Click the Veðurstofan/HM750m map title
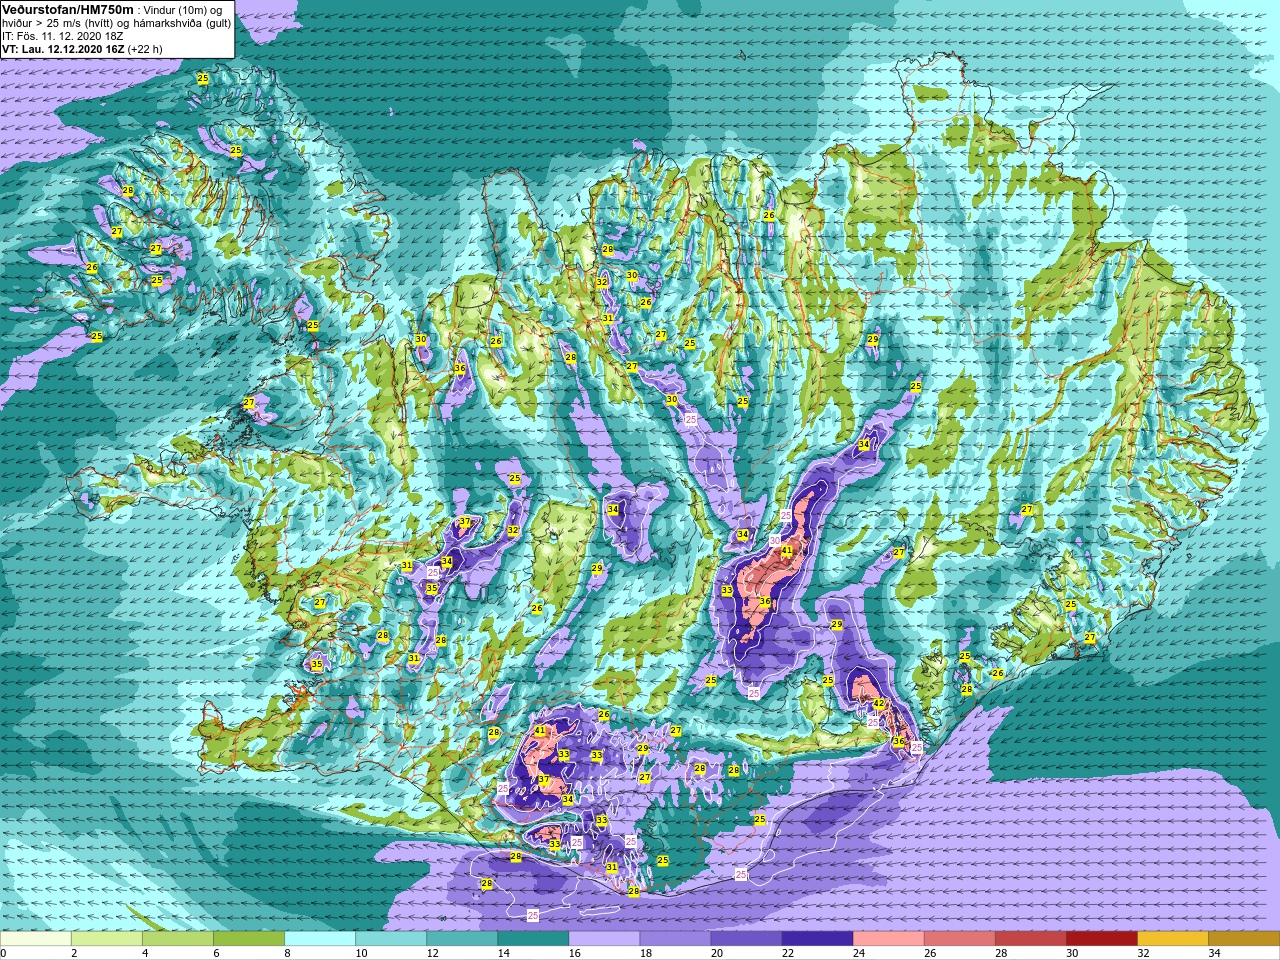The image size is (1280, 960). [x=68, y=9]
